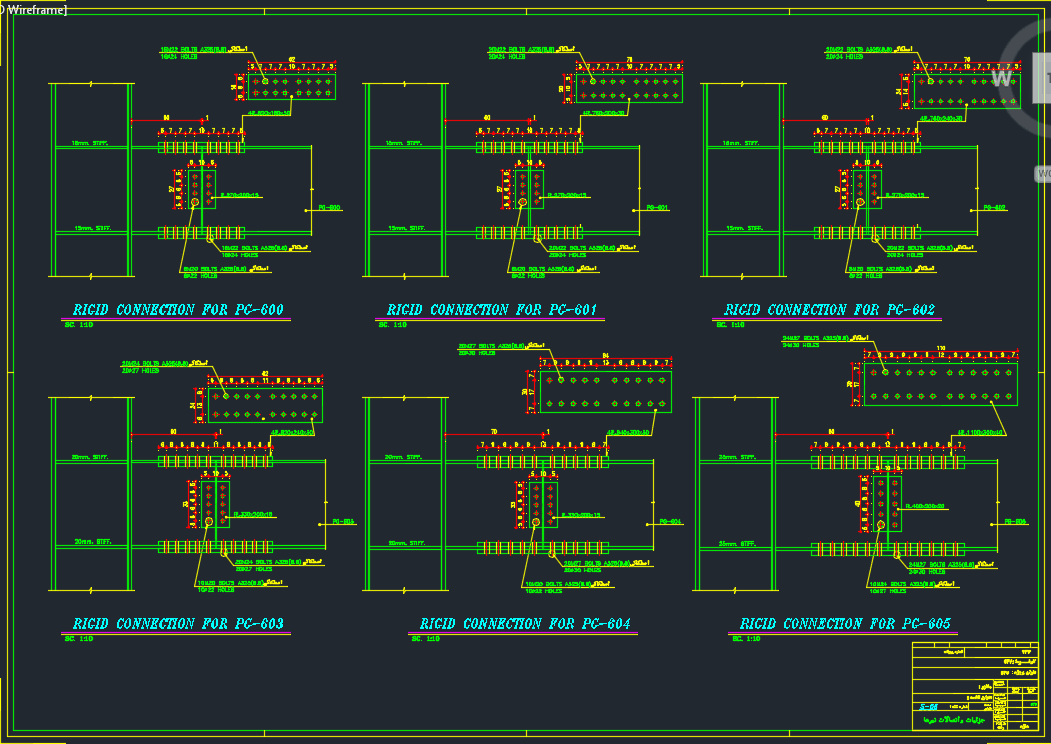Click the lower stiffener label in PC-604 detail
This screenshot has width=1051, height=744.
(x=404, y=544)
